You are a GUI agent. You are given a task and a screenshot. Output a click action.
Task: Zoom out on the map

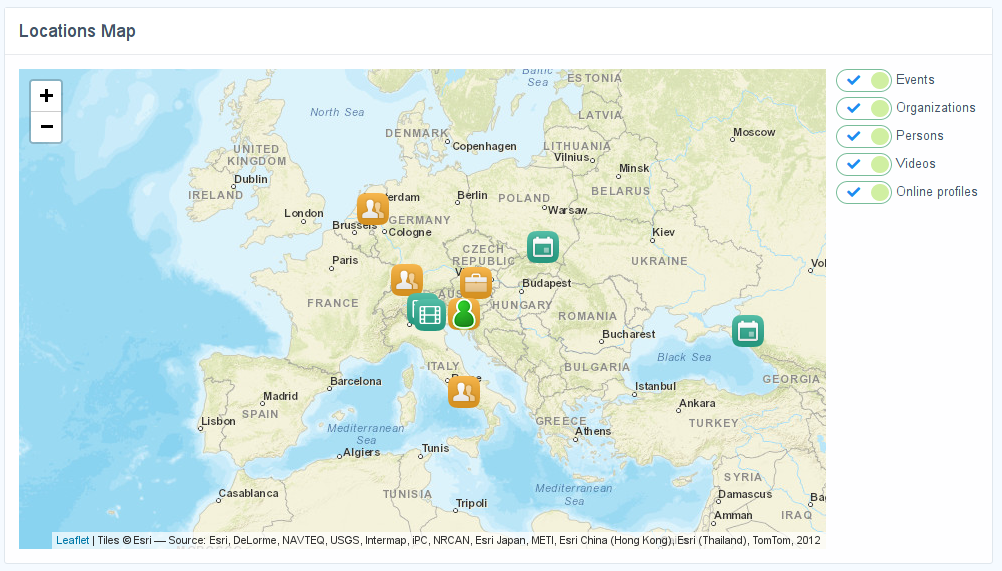click(x=46, y=127)
